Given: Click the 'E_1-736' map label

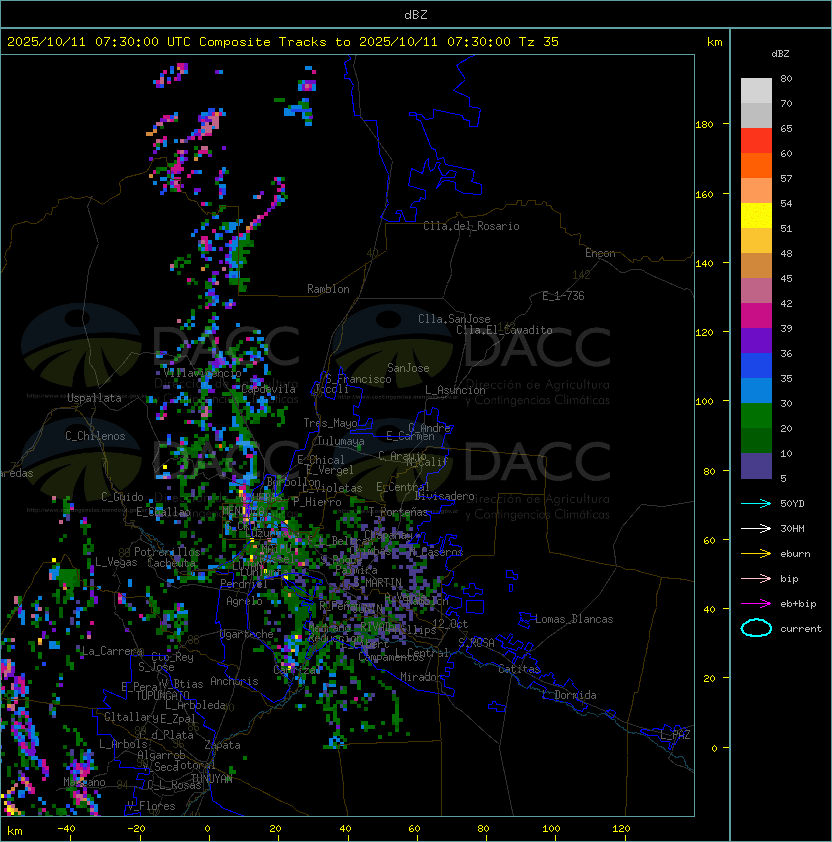Looking at the screenshot, I should click(563, 296).
